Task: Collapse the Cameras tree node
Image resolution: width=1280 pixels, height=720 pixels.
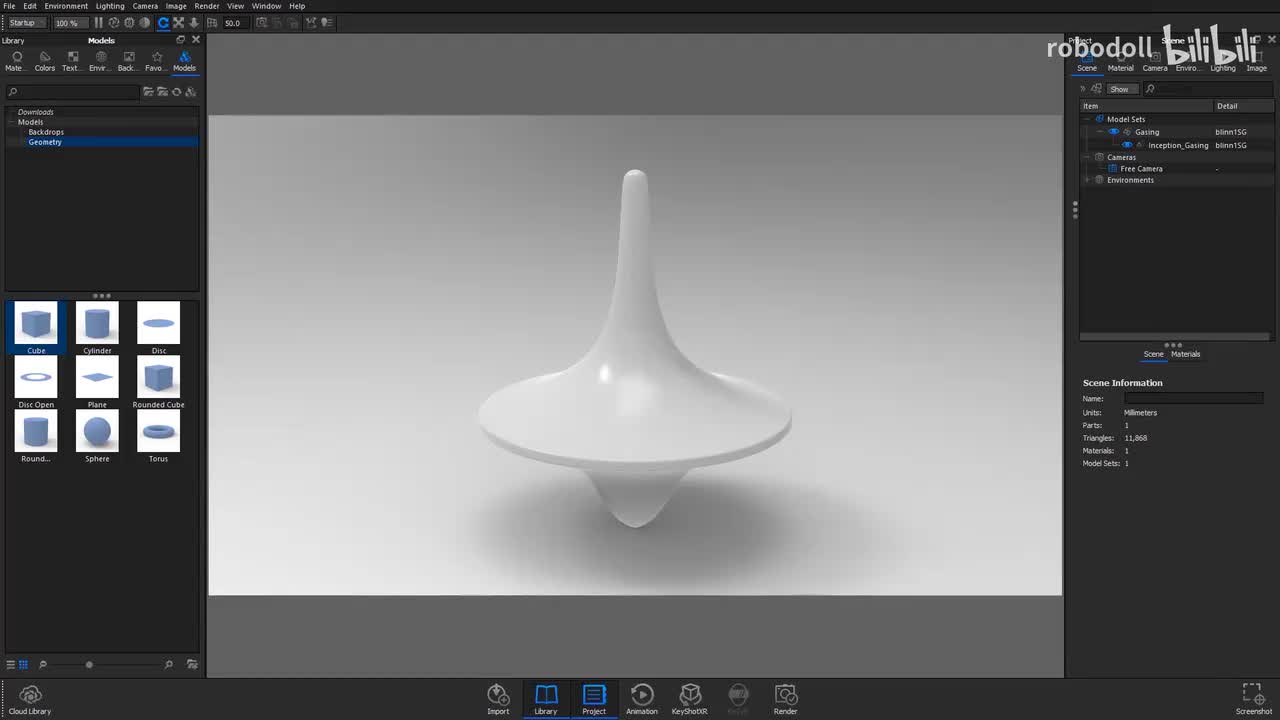Action: (x=1086, y=157)
